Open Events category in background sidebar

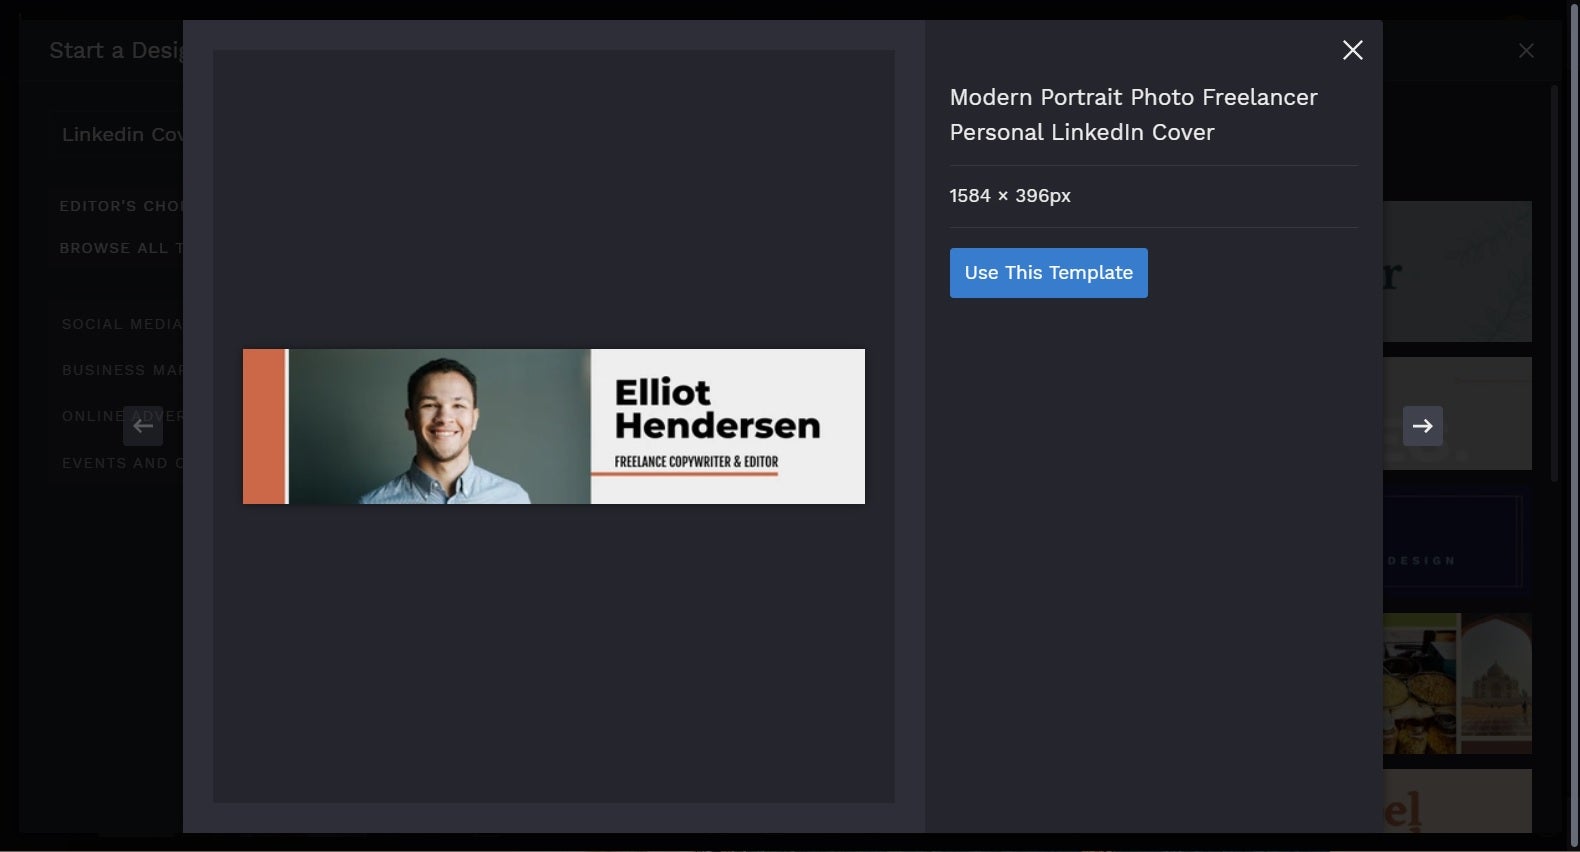coord(122,463)
